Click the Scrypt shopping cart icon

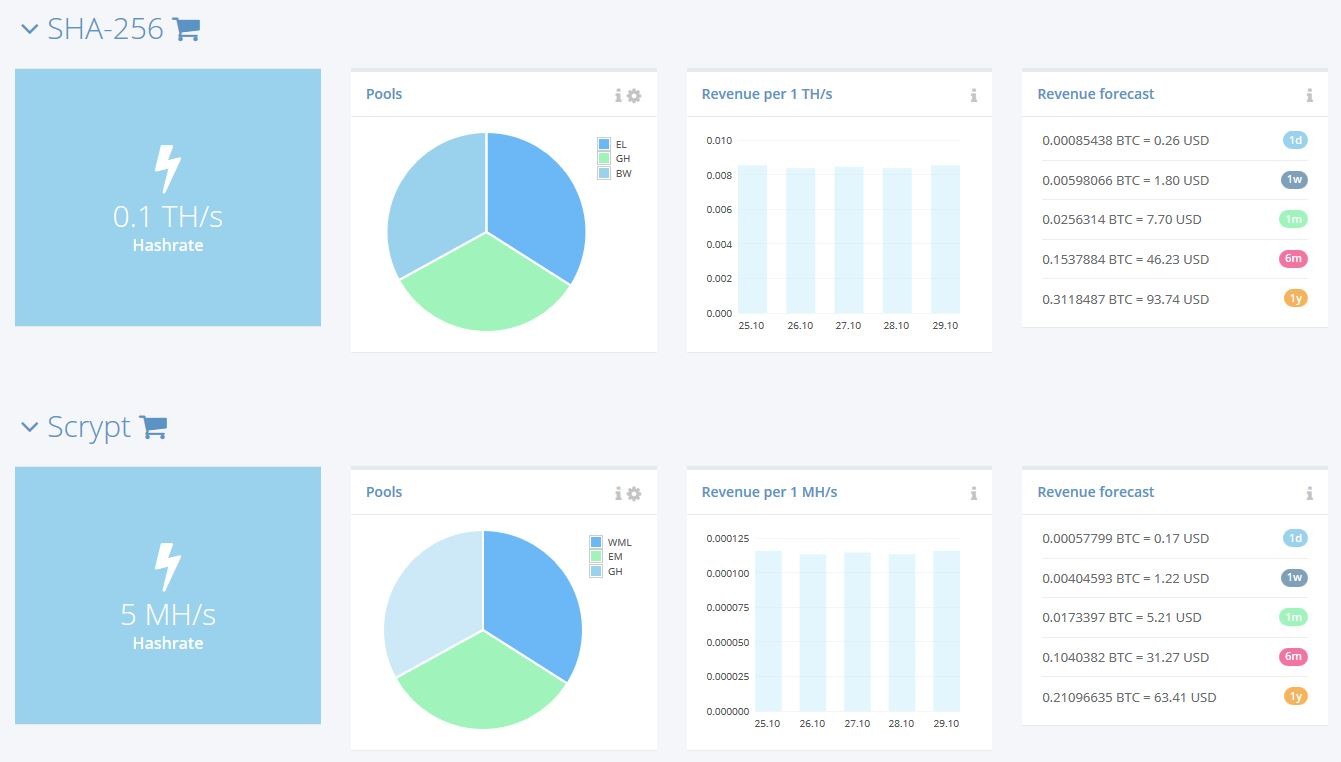(x=153, y=427)
